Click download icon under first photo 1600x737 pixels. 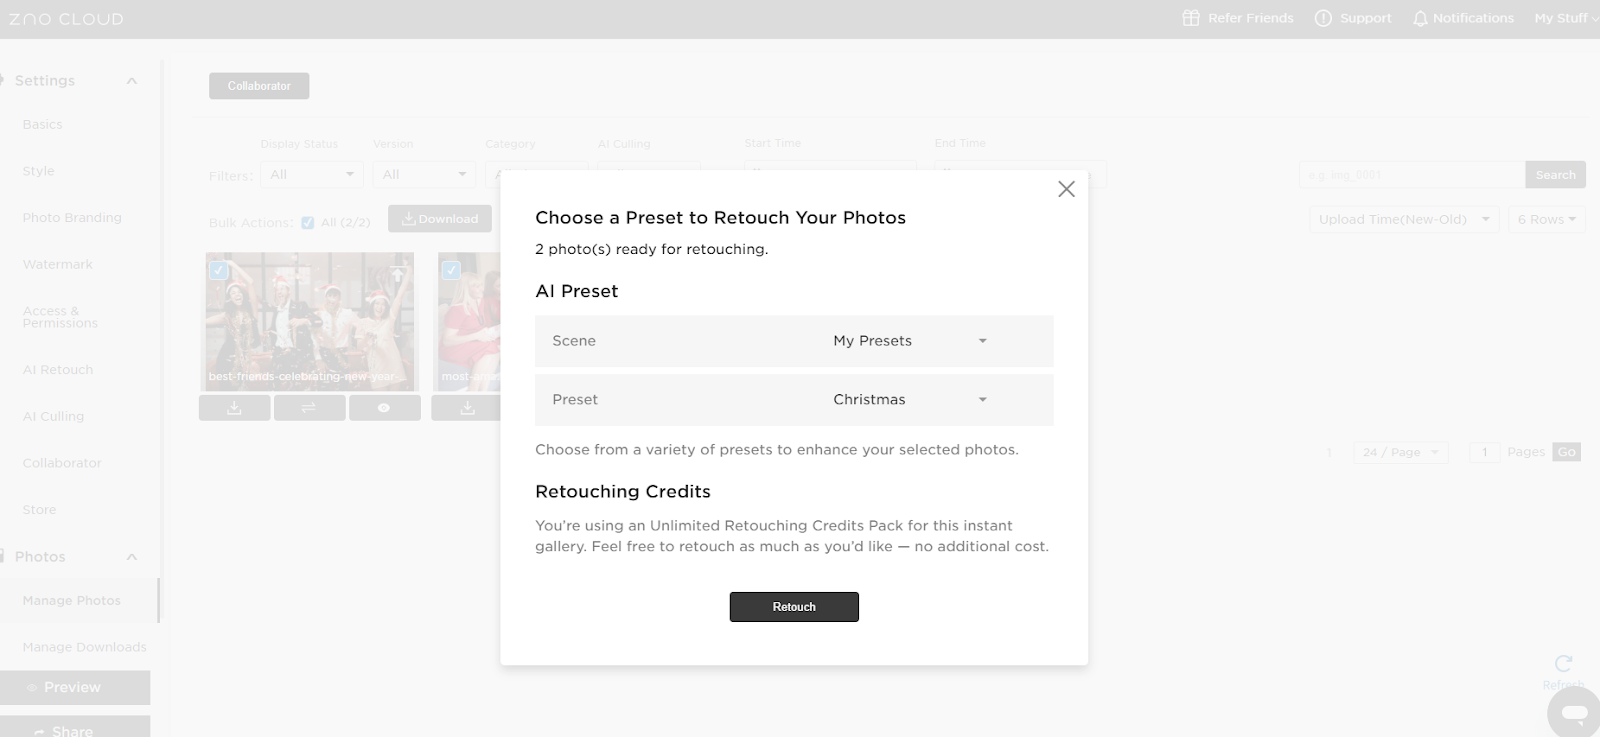pyautogui.click(x=234, y=408)
